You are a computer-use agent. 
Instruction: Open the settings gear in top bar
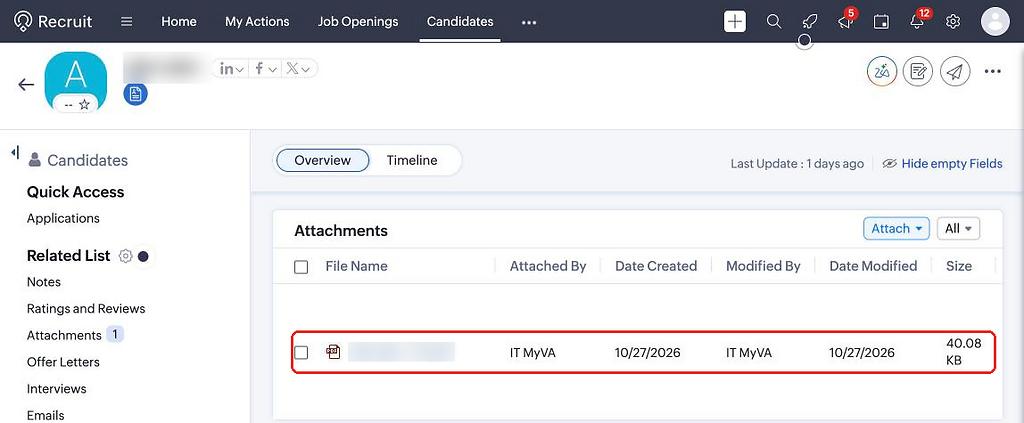[x=953, y=22]
